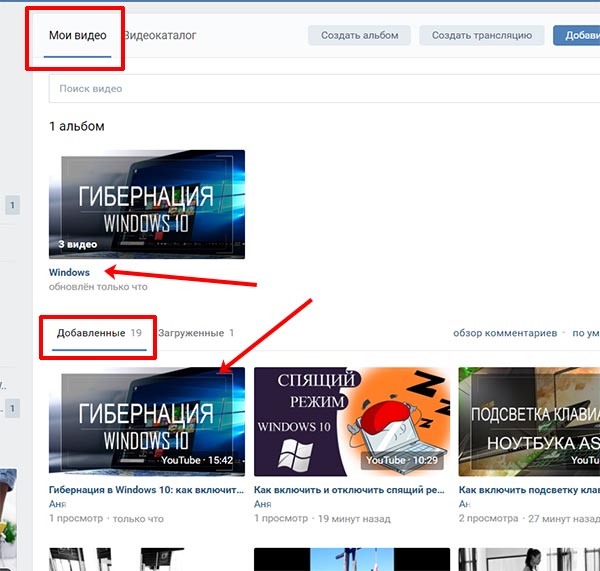Click the Создать трансляцию button
Viewport: 600px width, 571px height.
click(482, 36)
